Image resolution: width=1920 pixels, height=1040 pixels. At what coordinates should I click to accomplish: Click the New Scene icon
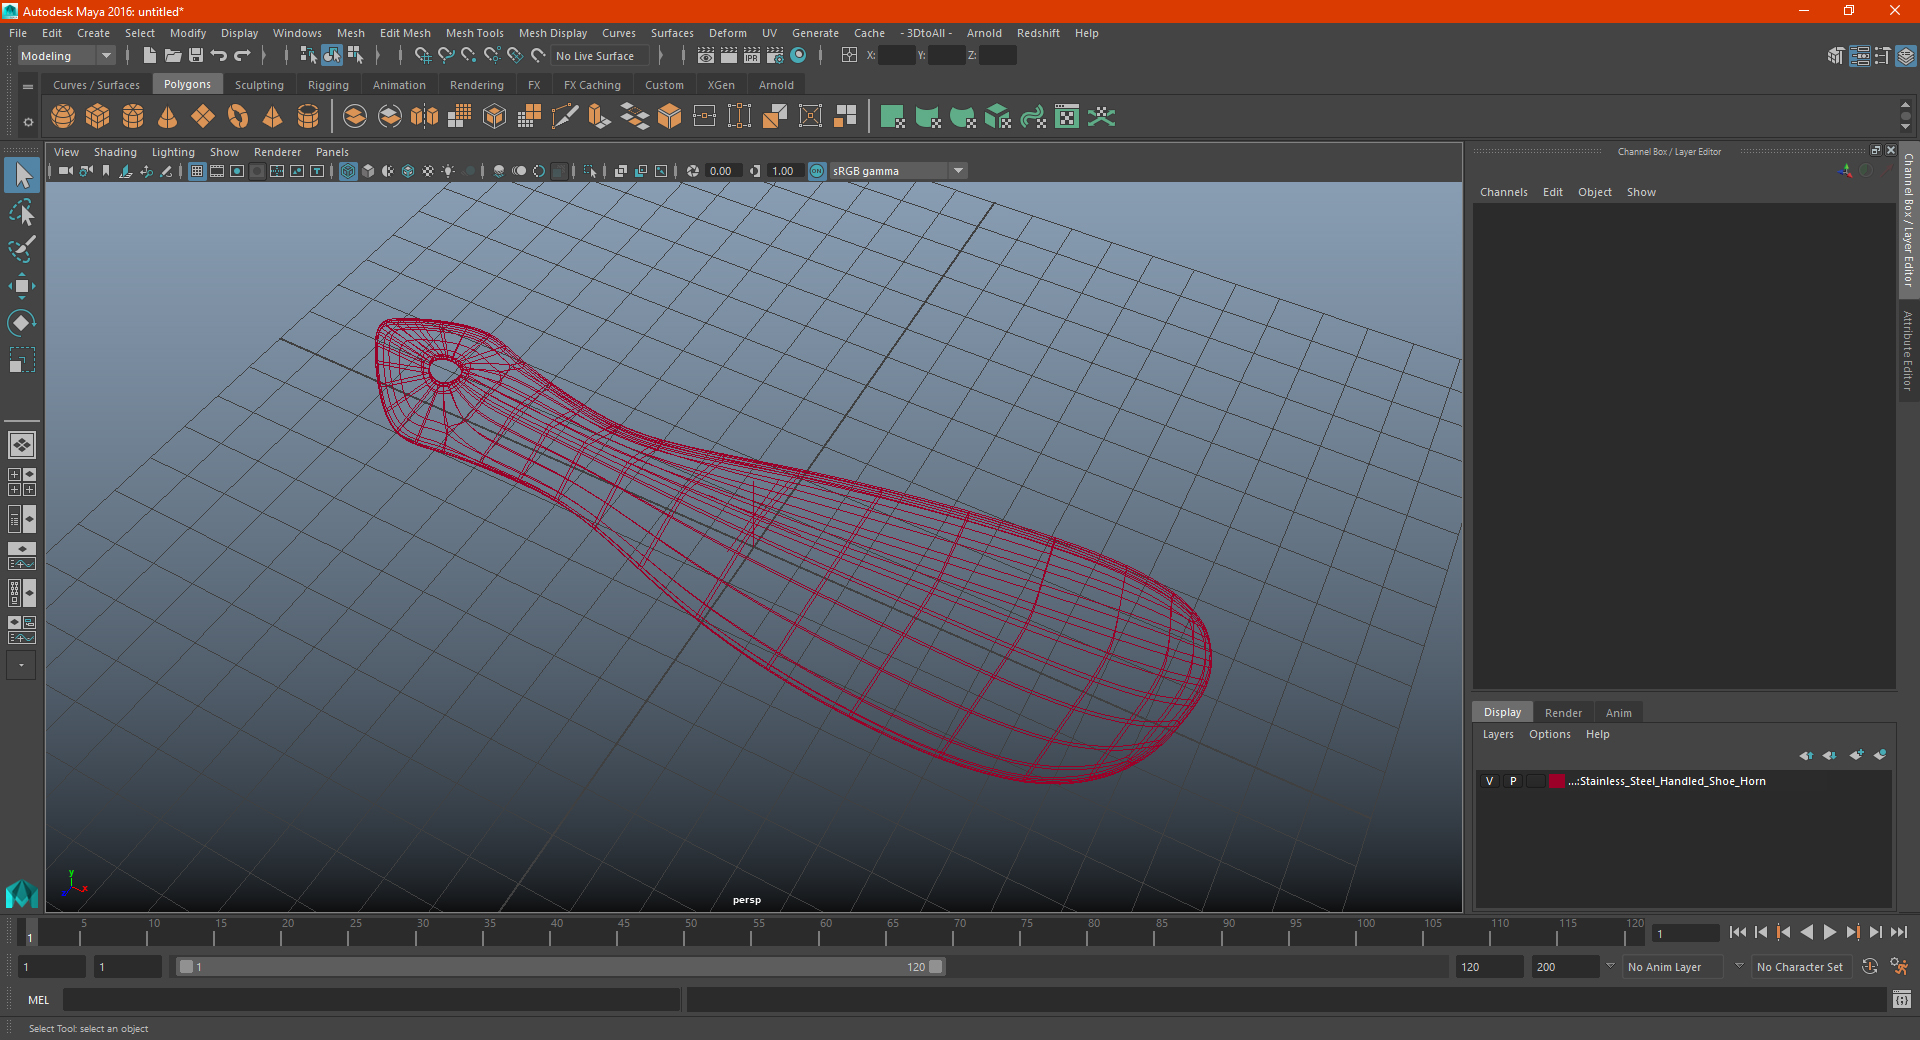click(x=149, y=56)
